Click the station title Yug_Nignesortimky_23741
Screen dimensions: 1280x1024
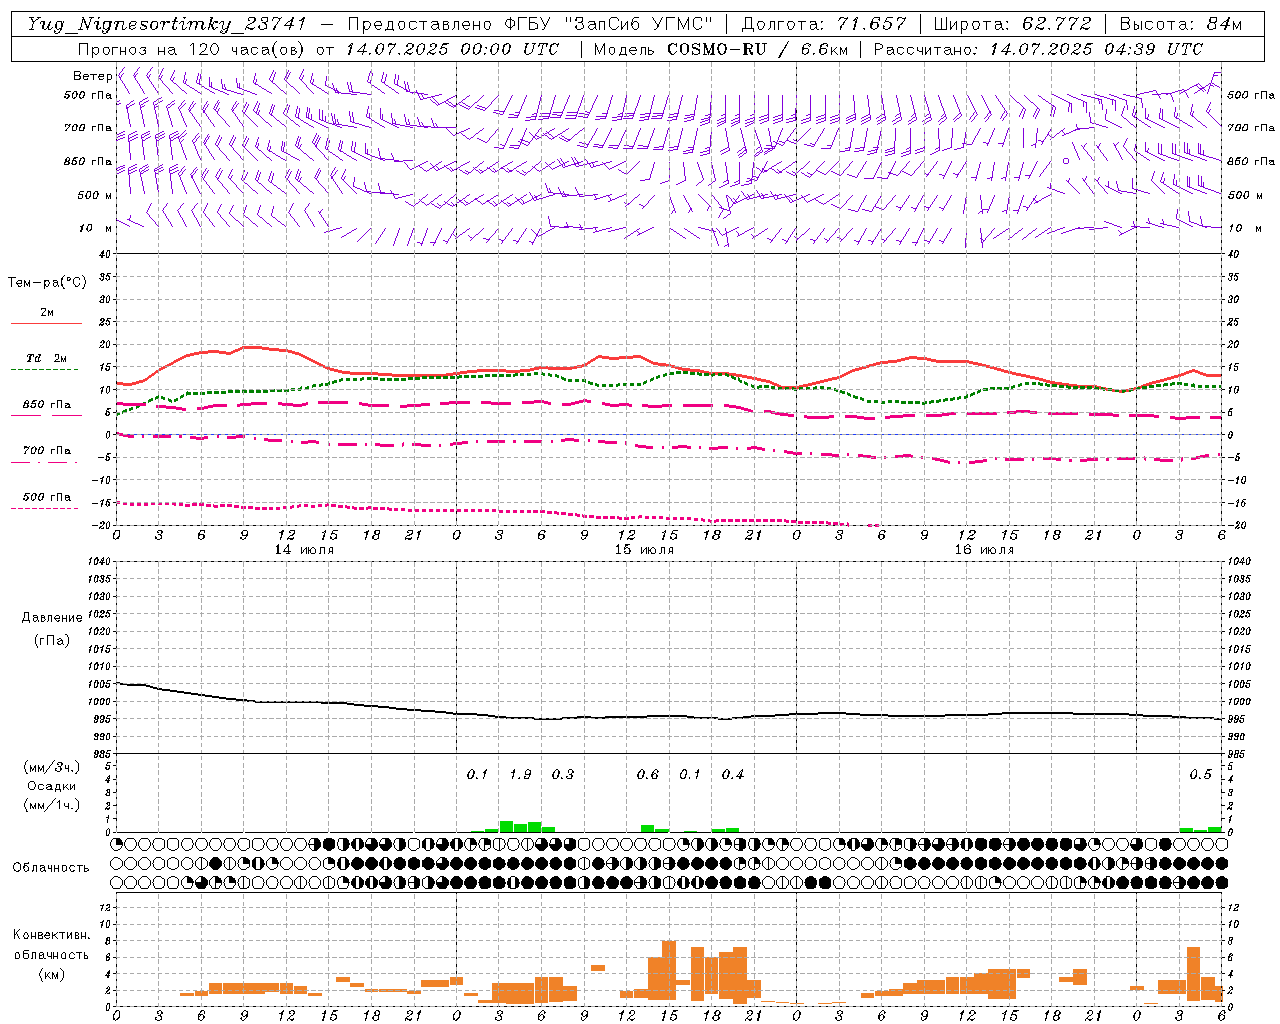(x=167, y=24)
